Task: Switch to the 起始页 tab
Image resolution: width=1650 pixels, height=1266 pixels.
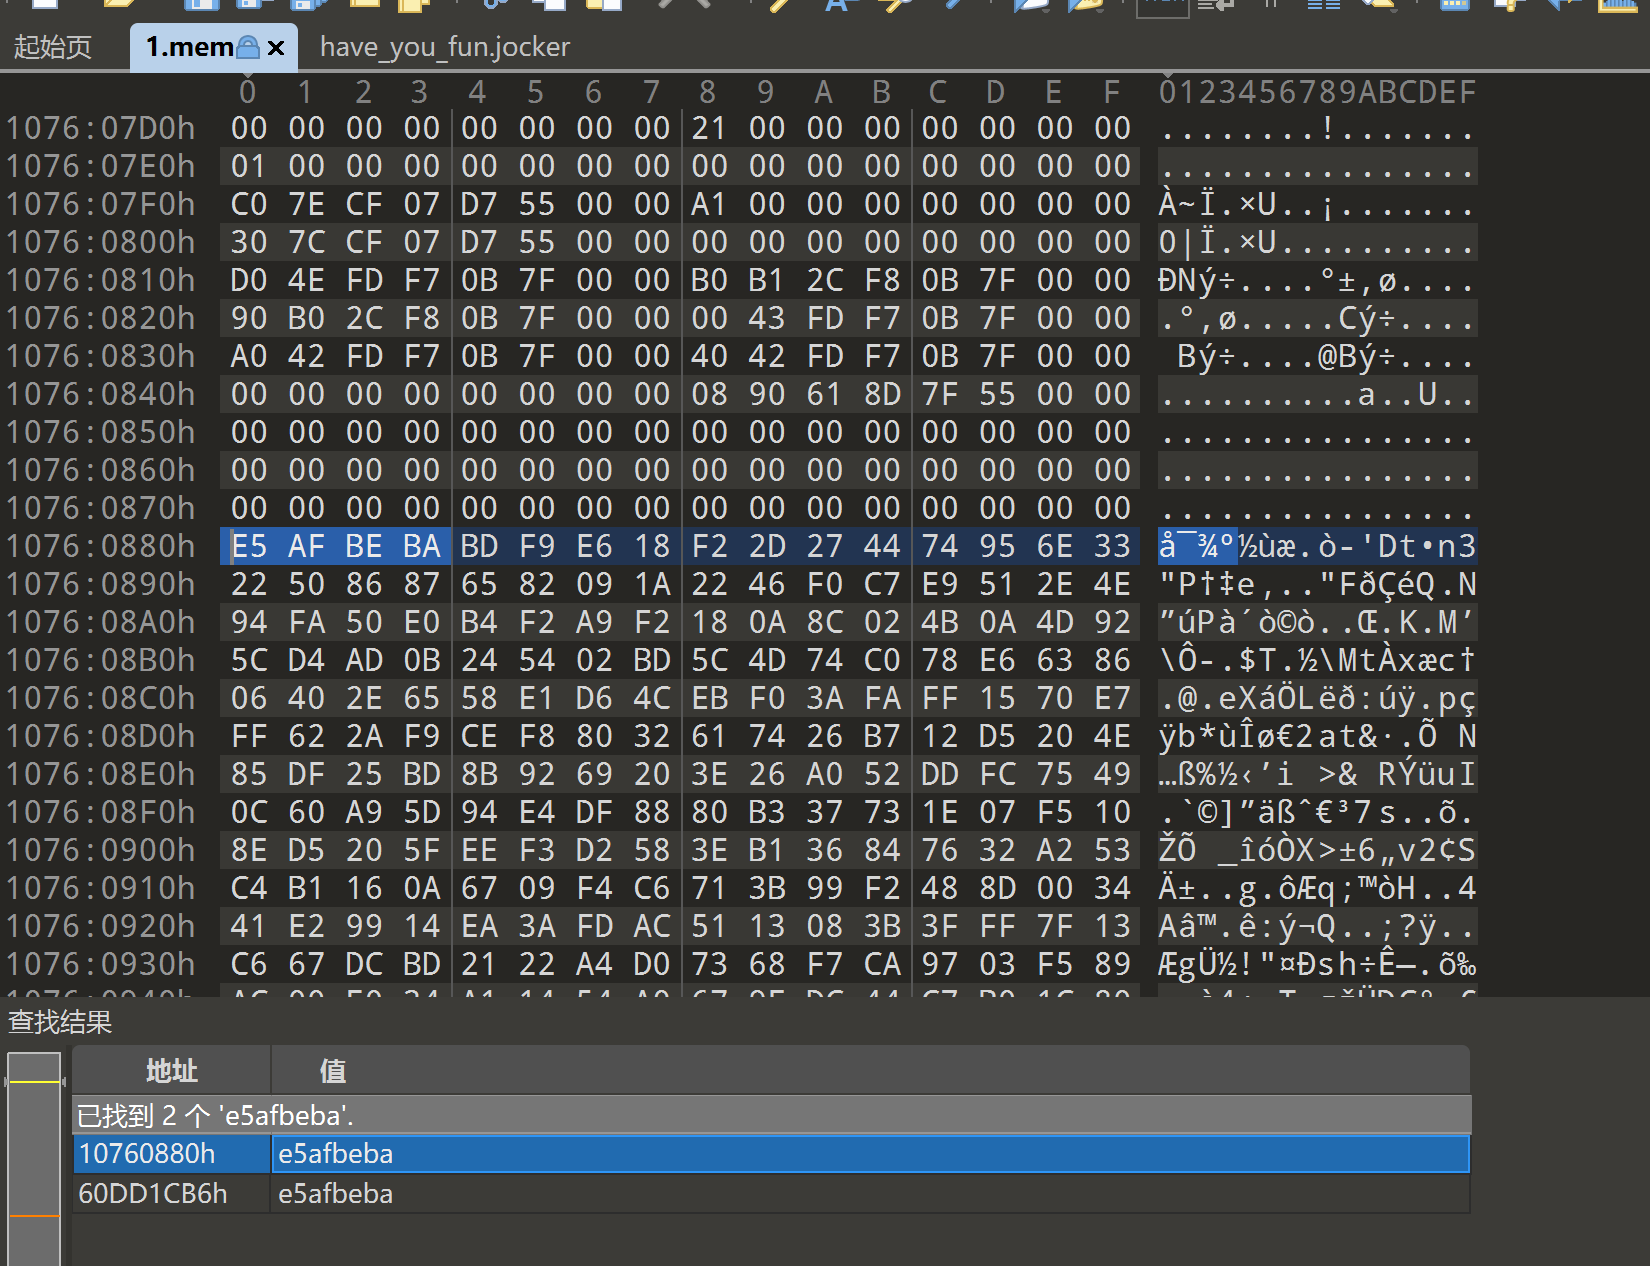Action: (x=53, y=47)
